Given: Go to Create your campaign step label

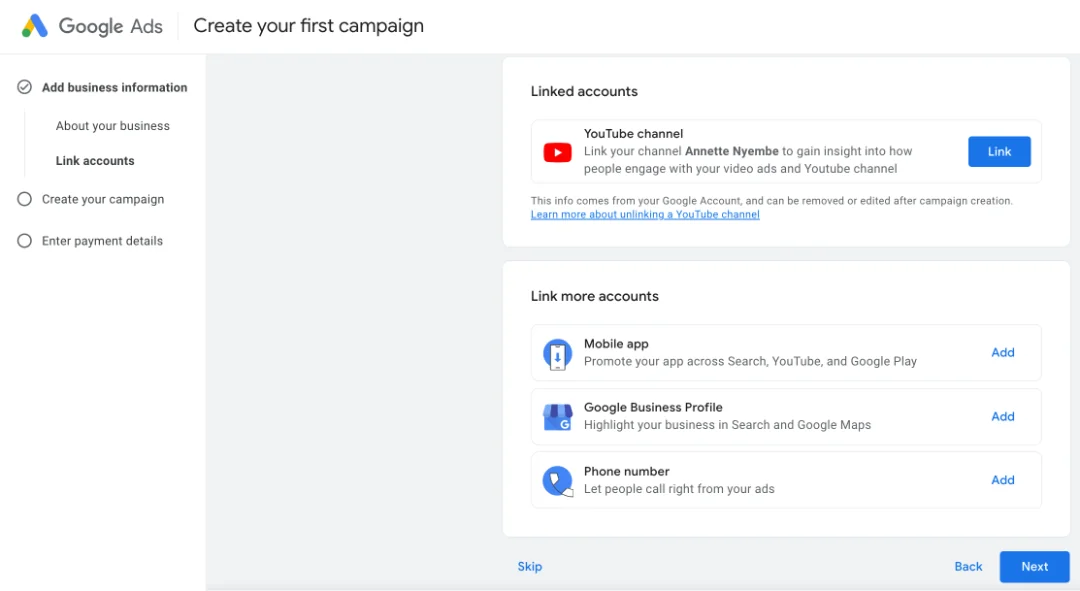Looking at the screenshot, I should (103, 199).
